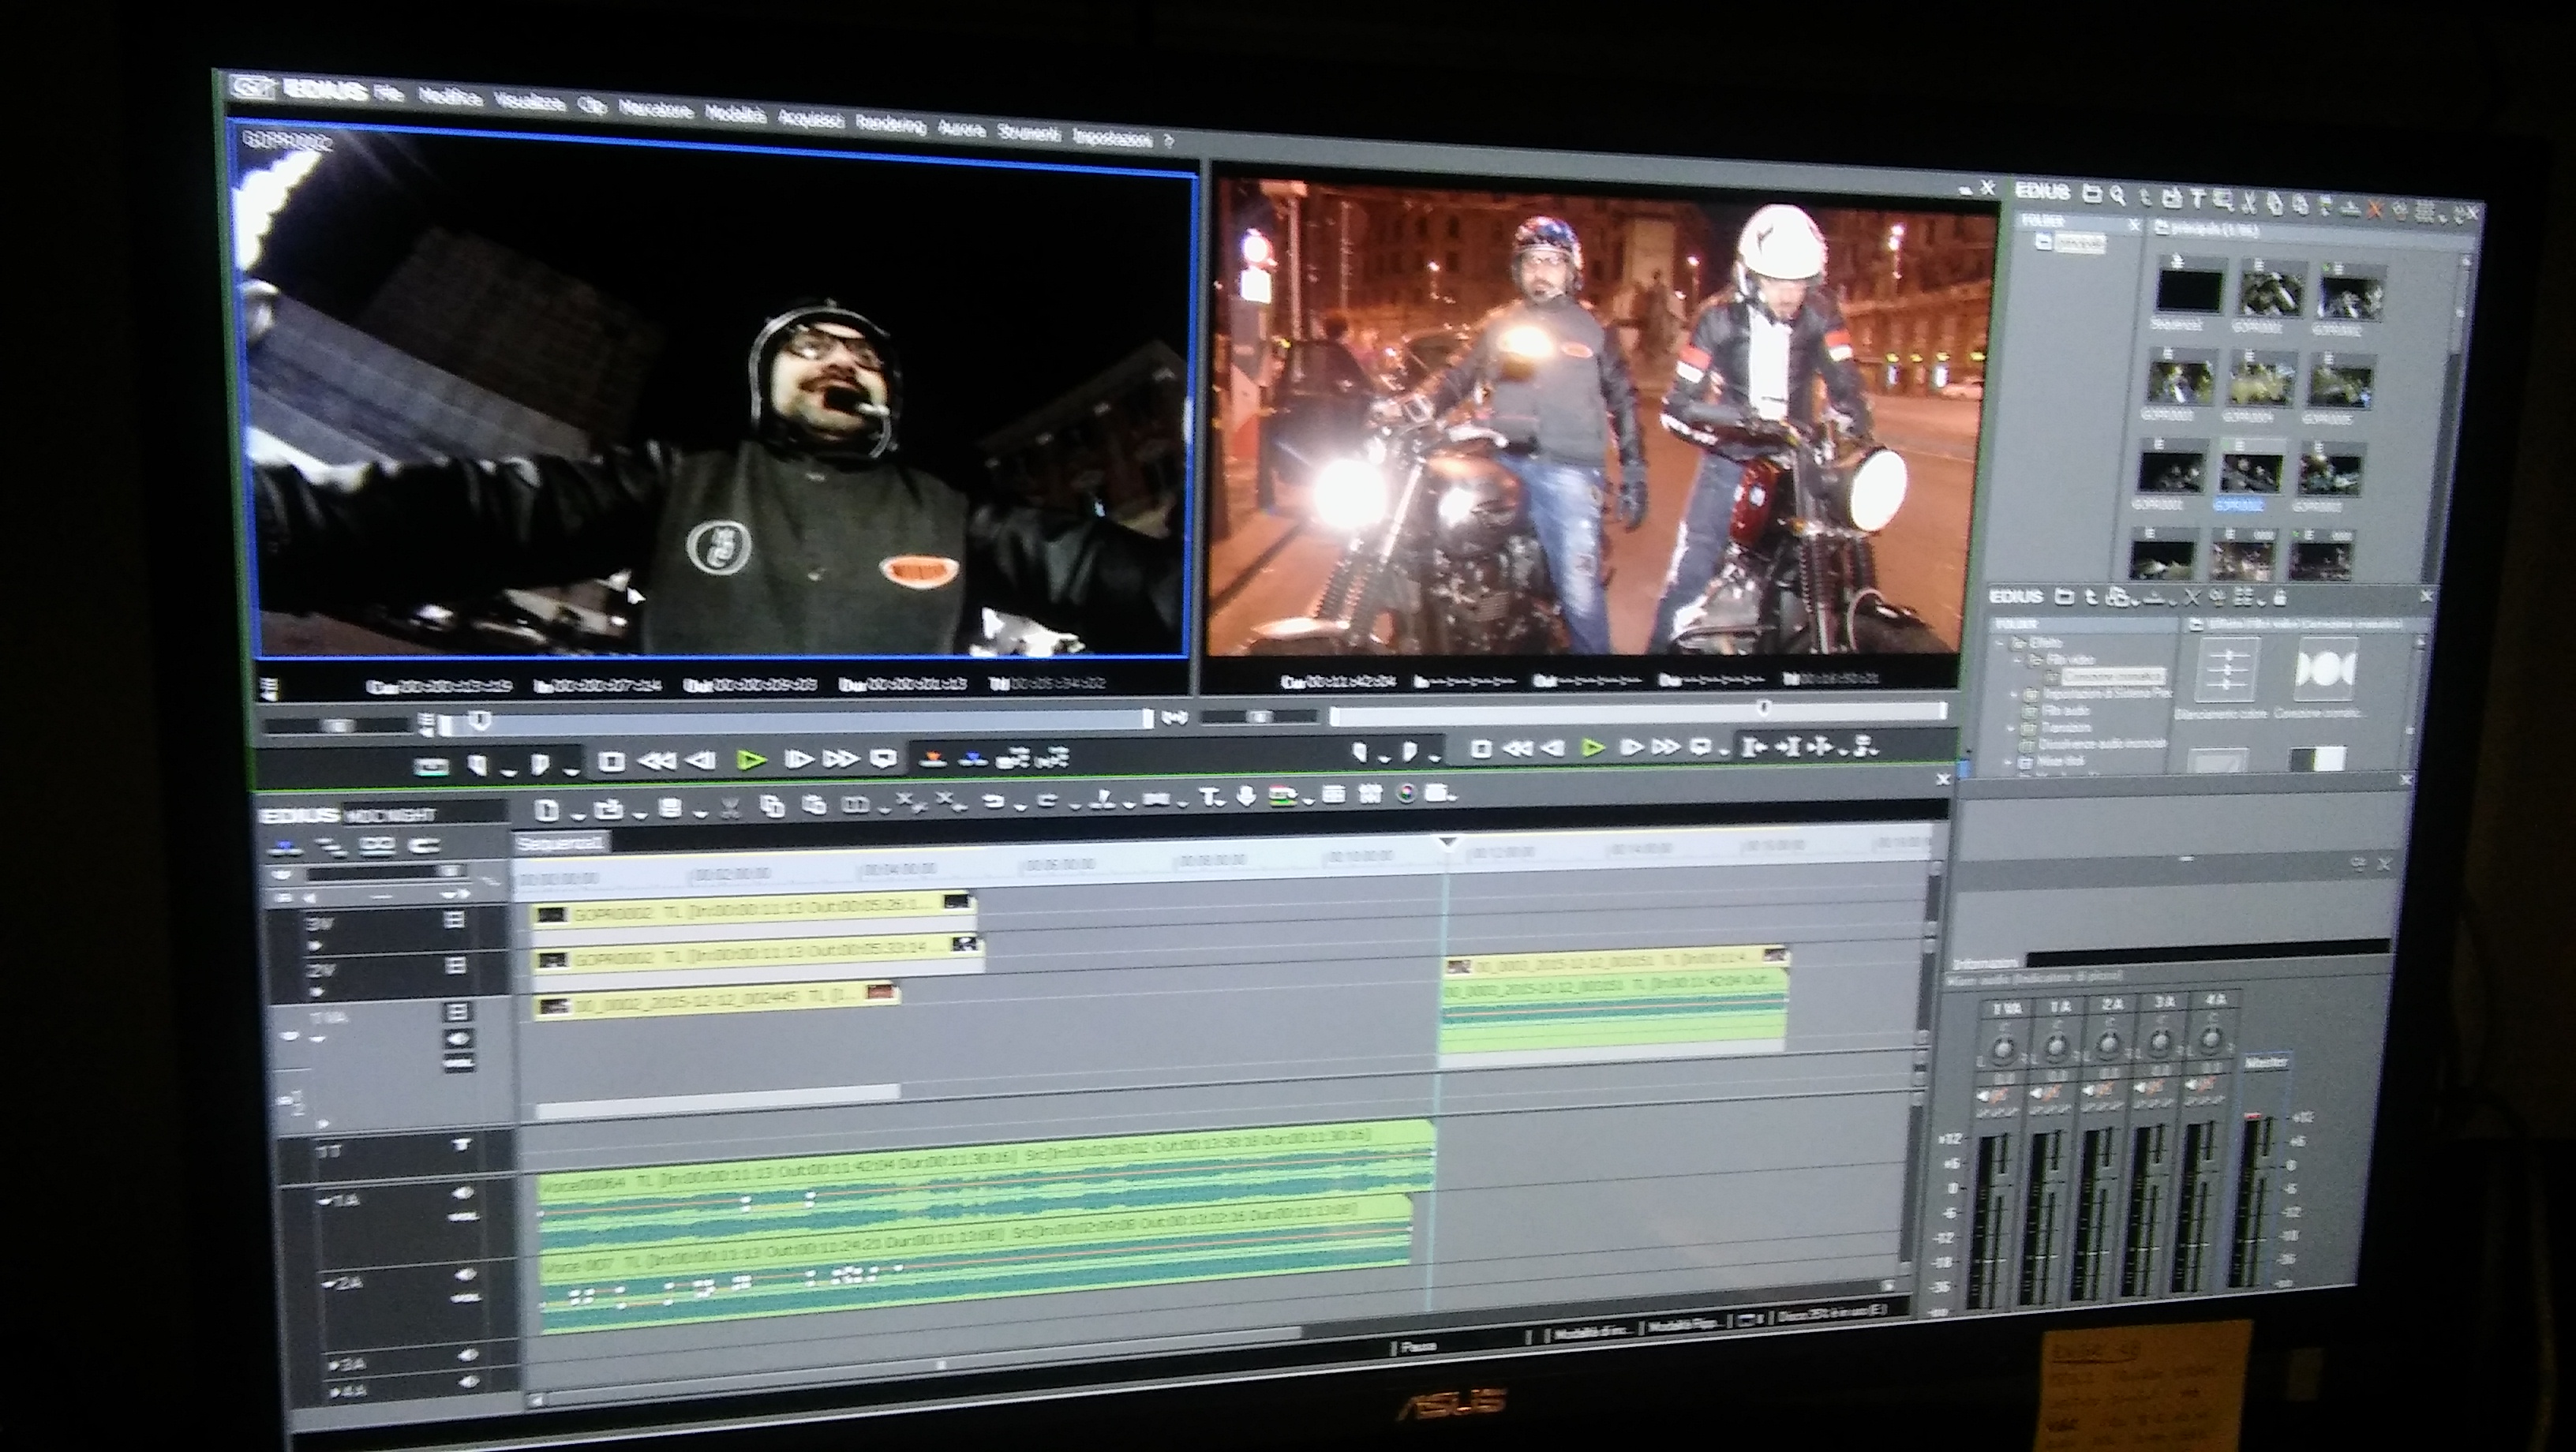The width and height of the screenshot is (2576, 1452).
Task: Select the Sequenza1 sequence tab
Action: pos(560,843)
